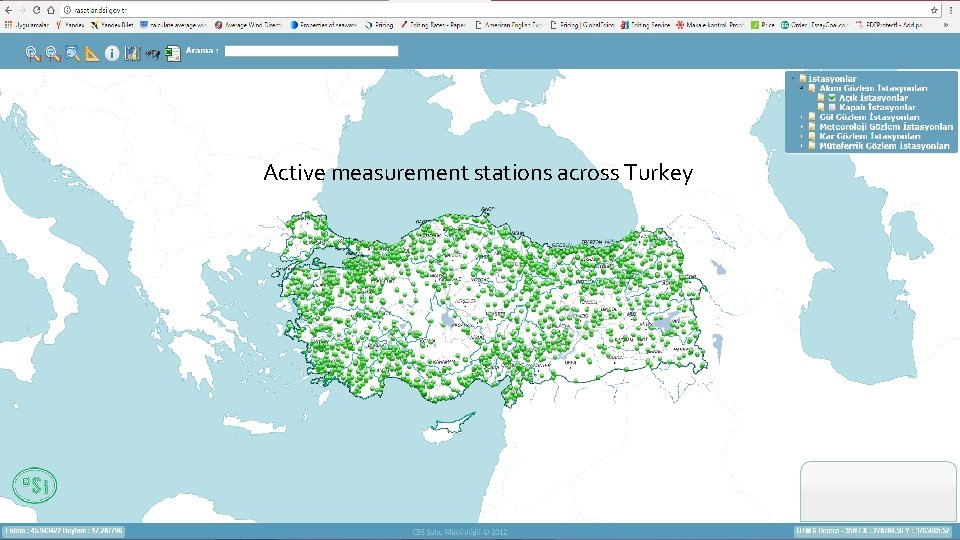
Task: Select Meteoroloji Gözlem İstasyonları tree label
Action: (x=886, y=127)
